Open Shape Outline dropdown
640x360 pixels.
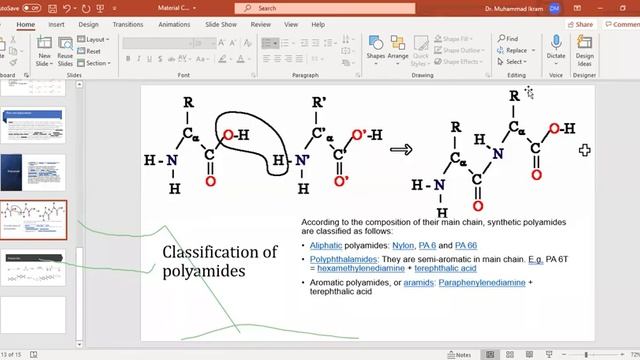pyautogui.click(x=459, y=50)
